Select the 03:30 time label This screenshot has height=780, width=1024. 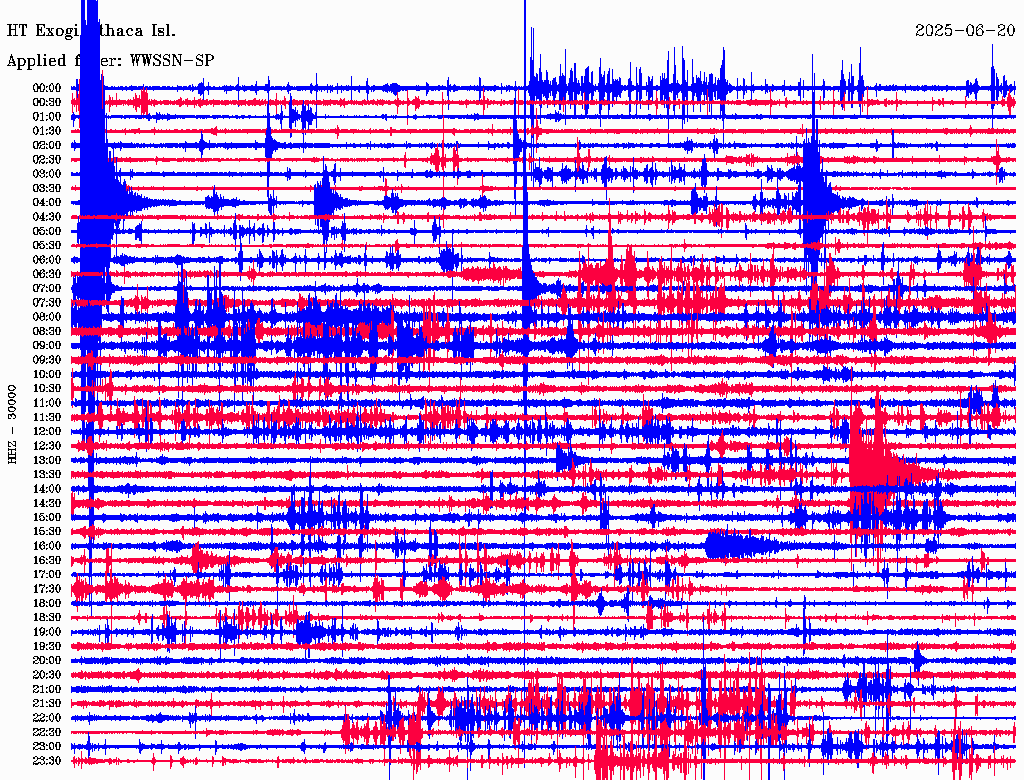(47, 188)
